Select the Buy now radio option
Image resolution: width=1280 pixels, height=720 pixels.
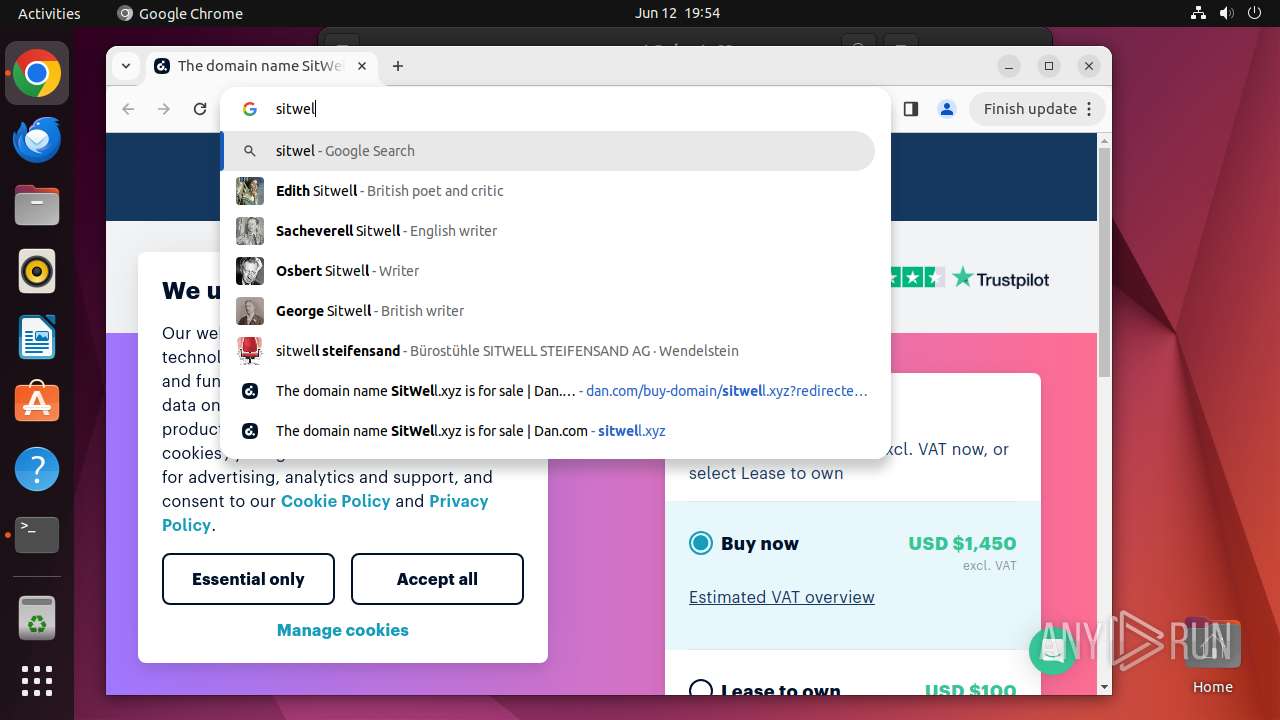coord(701,543)
